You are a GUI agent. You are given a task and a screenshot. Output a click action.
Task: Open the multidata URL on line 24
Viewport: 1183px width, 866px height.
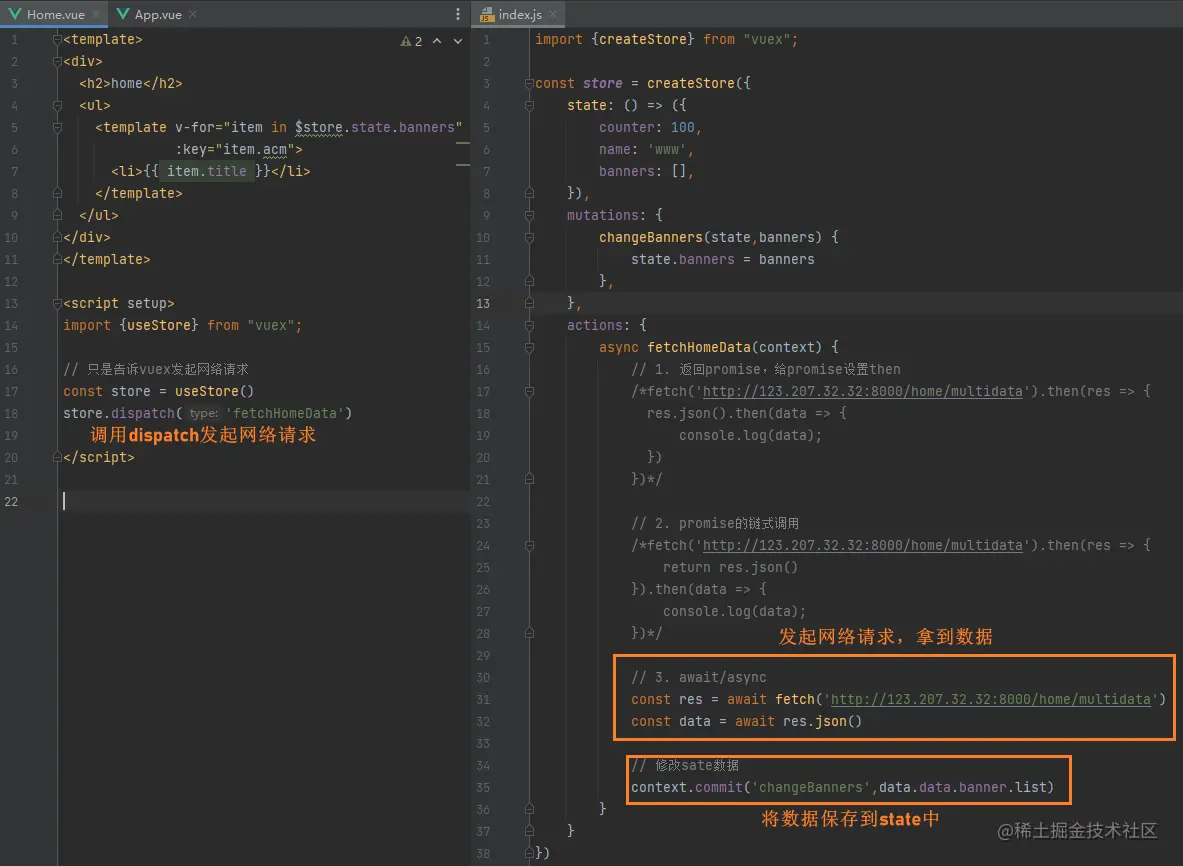pos(862,545)
